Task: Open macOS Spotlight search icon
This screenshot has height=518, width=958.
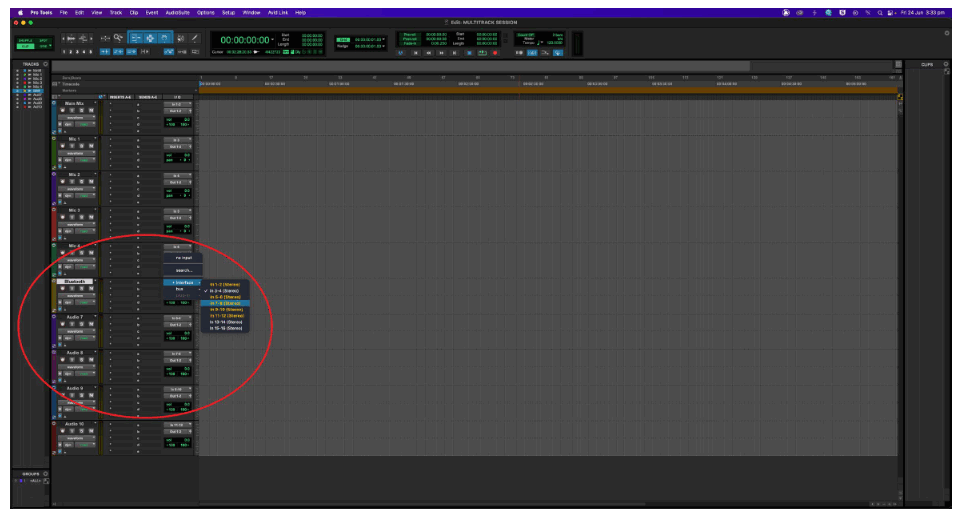Action: tap(880, 12)
